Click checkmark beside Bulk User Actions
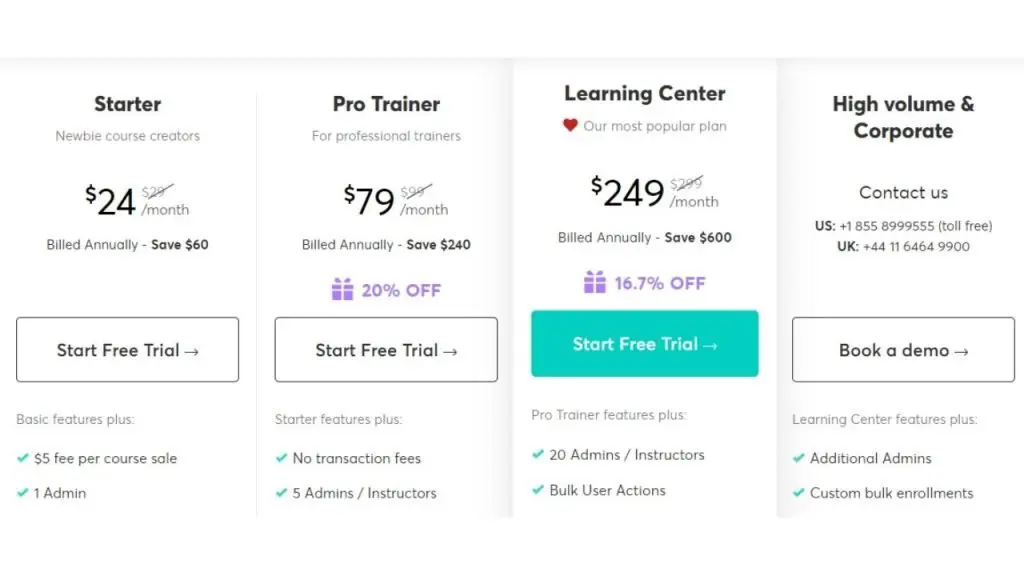The width and height of the screenshot is (1024, 576). point(538,490)
